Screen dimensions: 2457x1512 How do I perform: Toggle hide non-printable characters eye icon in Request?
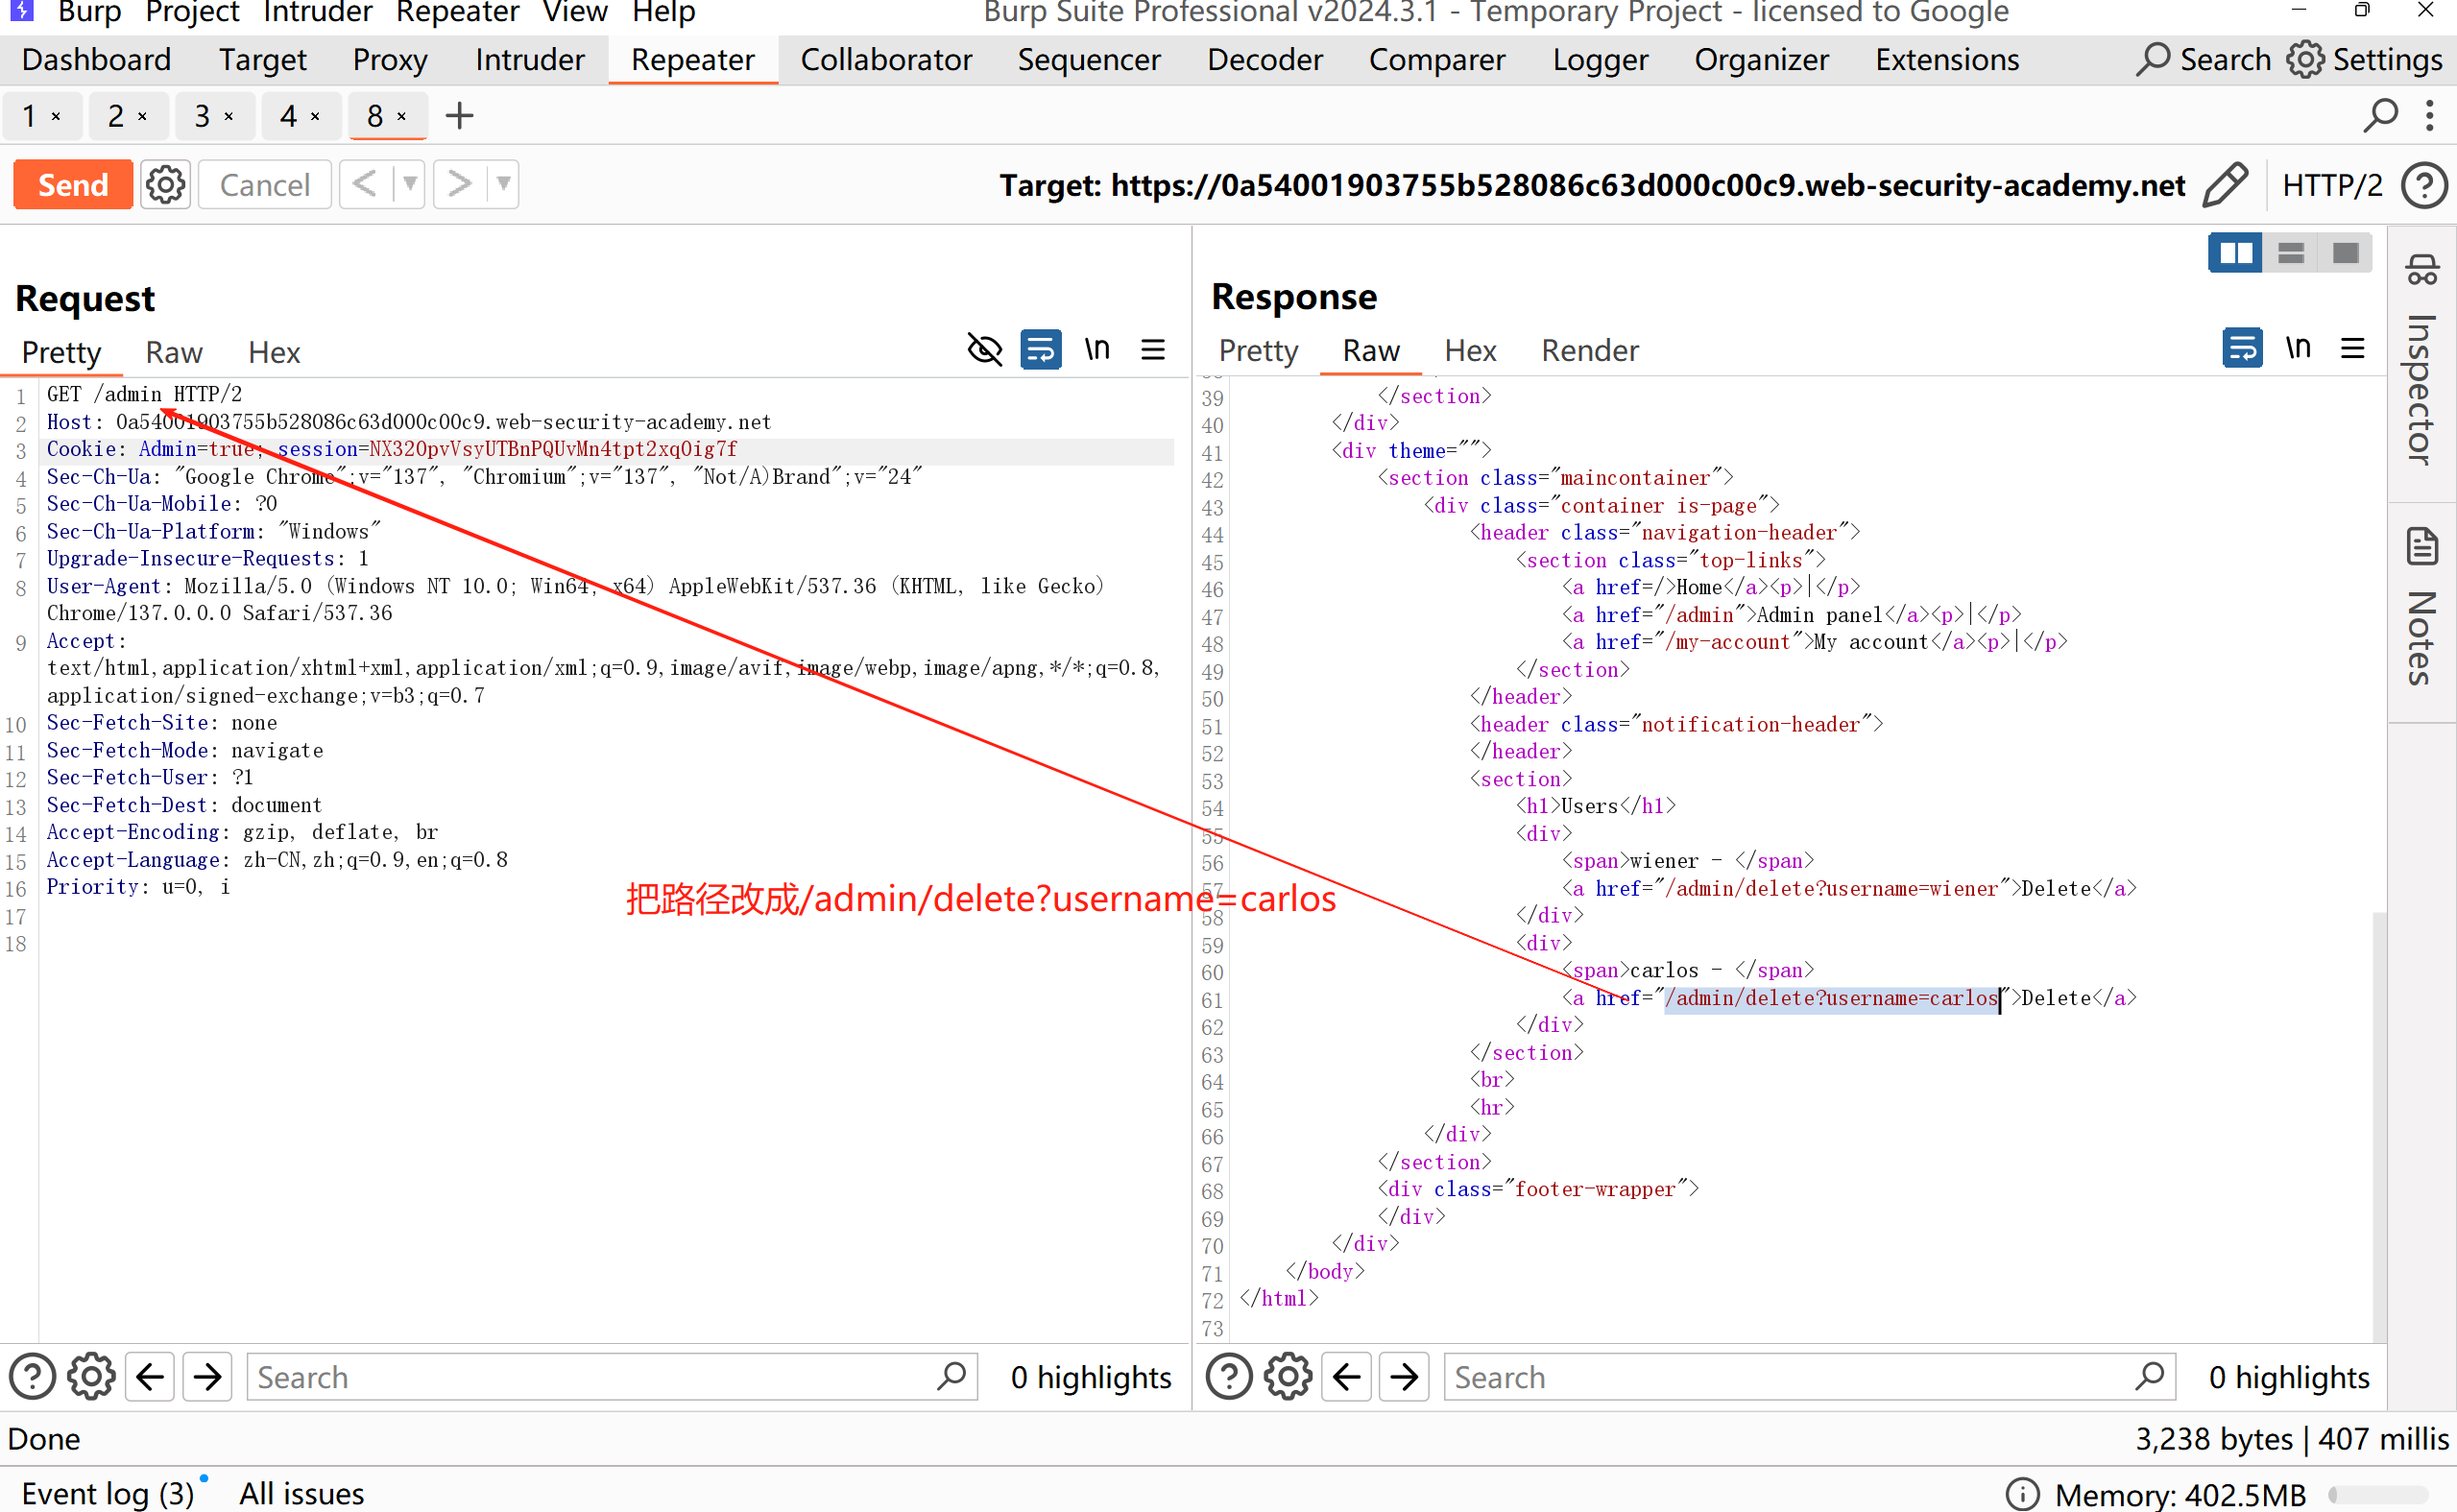coord(984,350)
